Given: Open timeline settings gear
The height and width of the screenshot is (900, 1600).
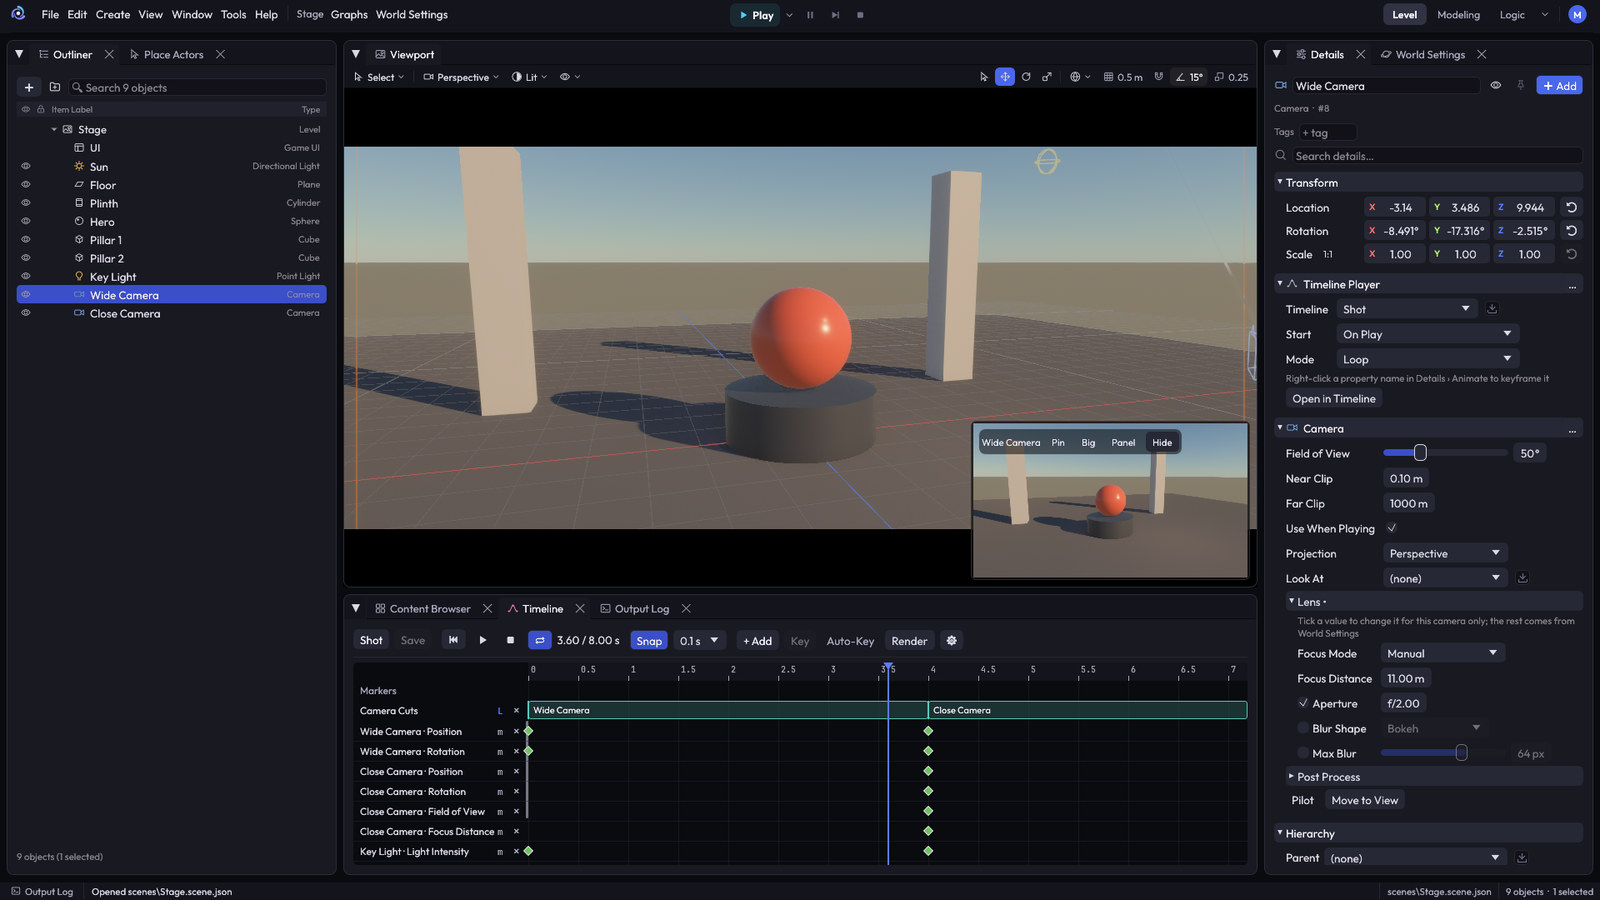Looking at the screenshot, I should coord(952,640).
